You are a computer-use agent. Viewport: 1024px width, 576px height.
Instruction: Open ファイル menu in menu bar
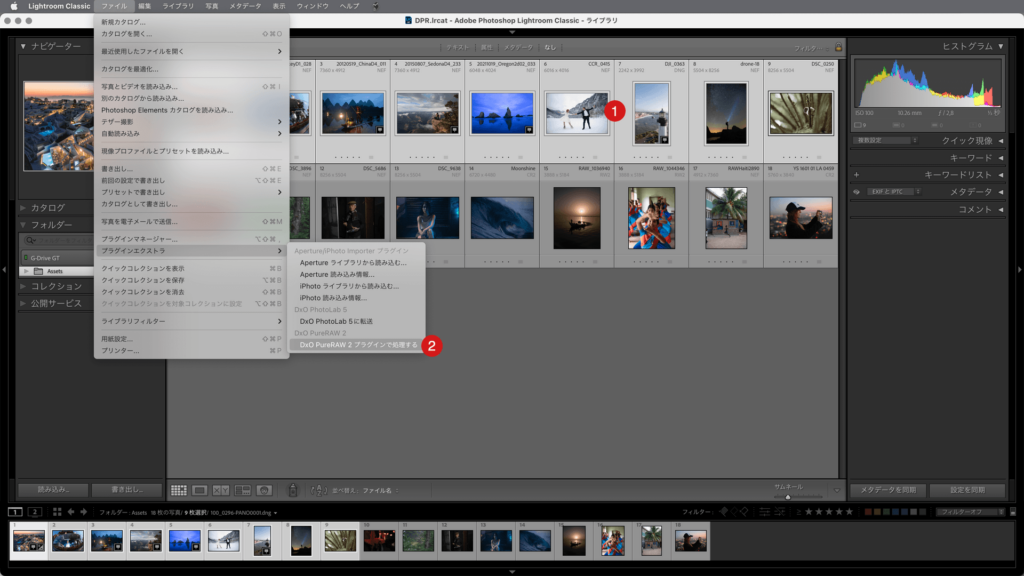click(114, 6)
